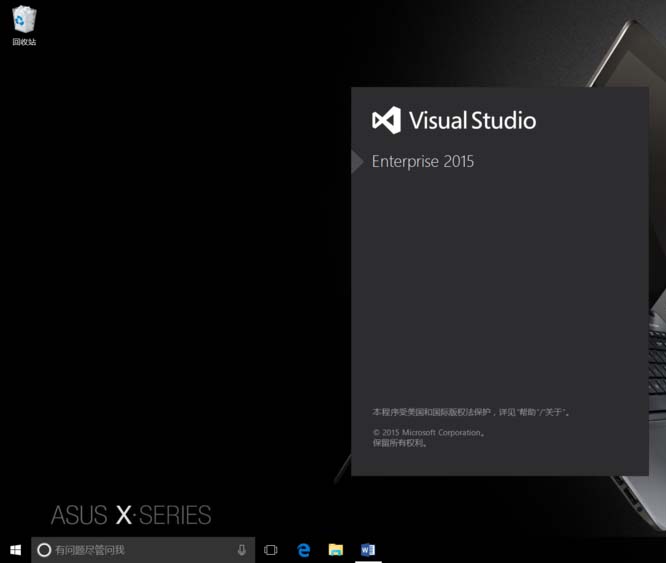Open File Explorer from the taskbar

pyautogui.click(x=336, y=550)
